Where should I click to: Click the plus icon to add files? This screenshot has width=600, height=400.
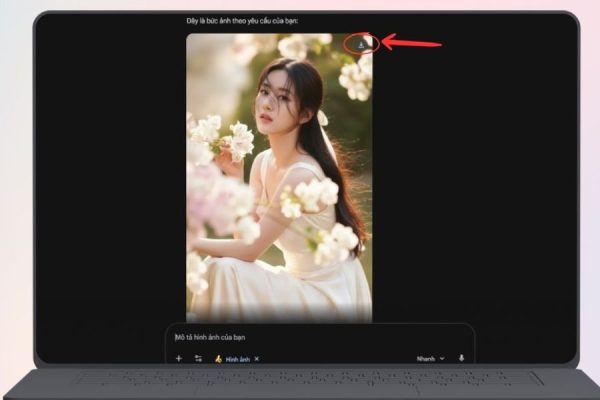pyautogui.click(x=179, y=358)
